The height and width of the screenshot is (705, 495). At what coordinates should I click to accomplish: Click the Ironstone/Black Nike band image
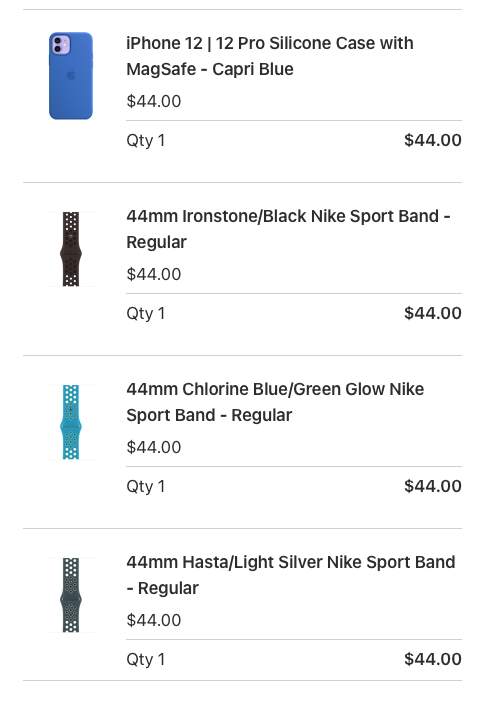[x=71, y=249]
